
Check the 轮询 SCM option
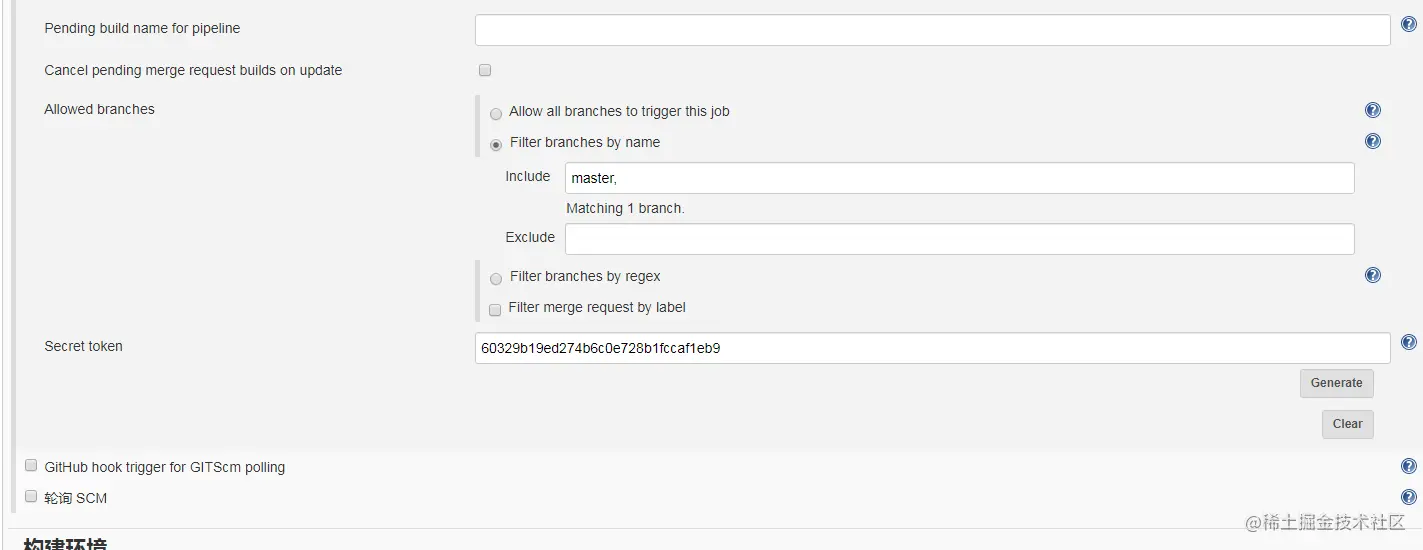(x=31, y=497)
